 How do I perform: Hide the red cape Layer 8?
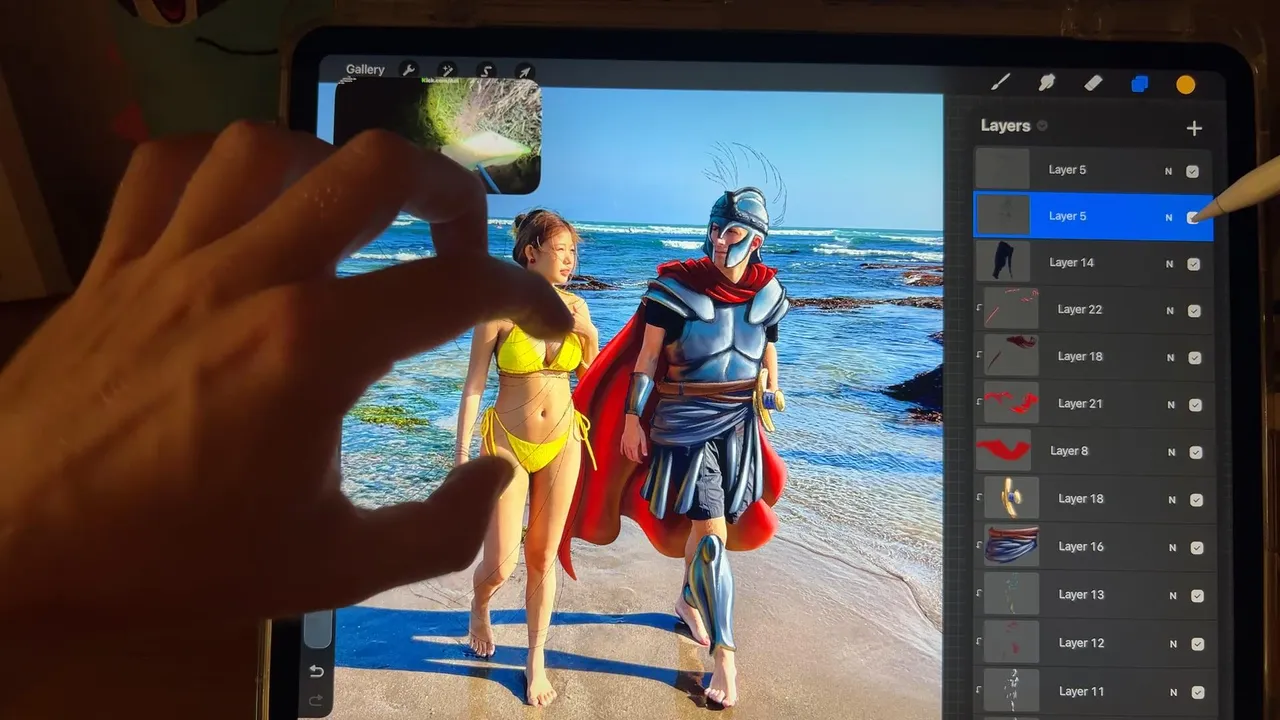point(1195,452)
